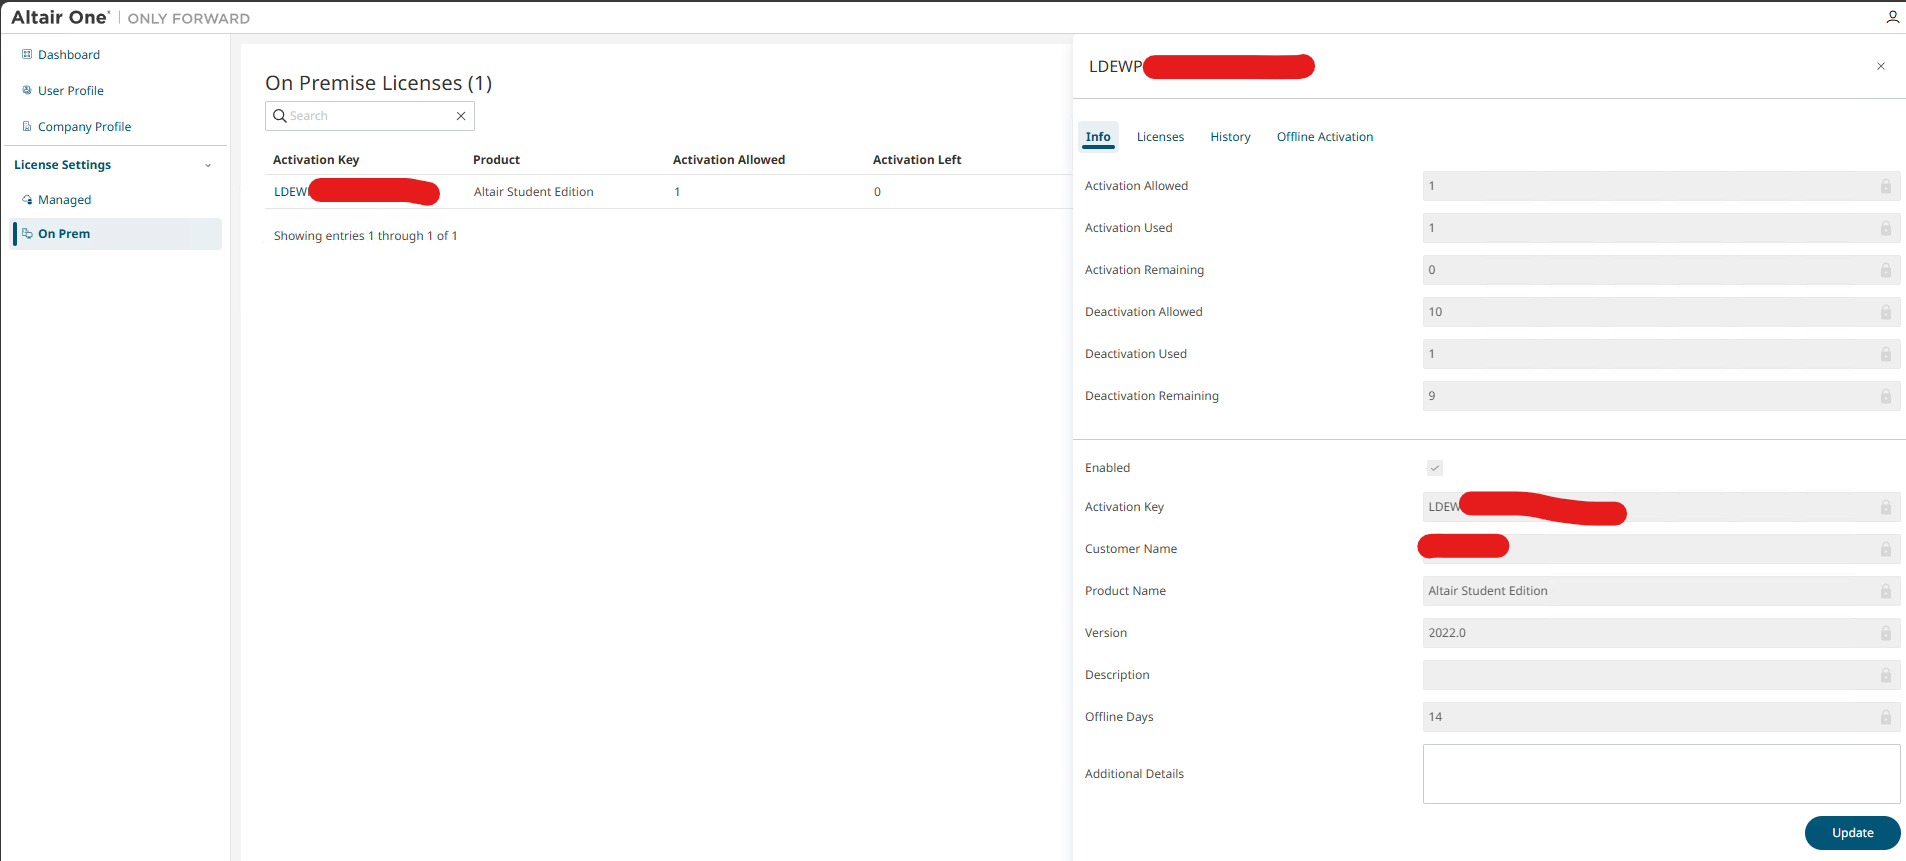Click the lock icon on Activation Remaining

click(1886, 270)
